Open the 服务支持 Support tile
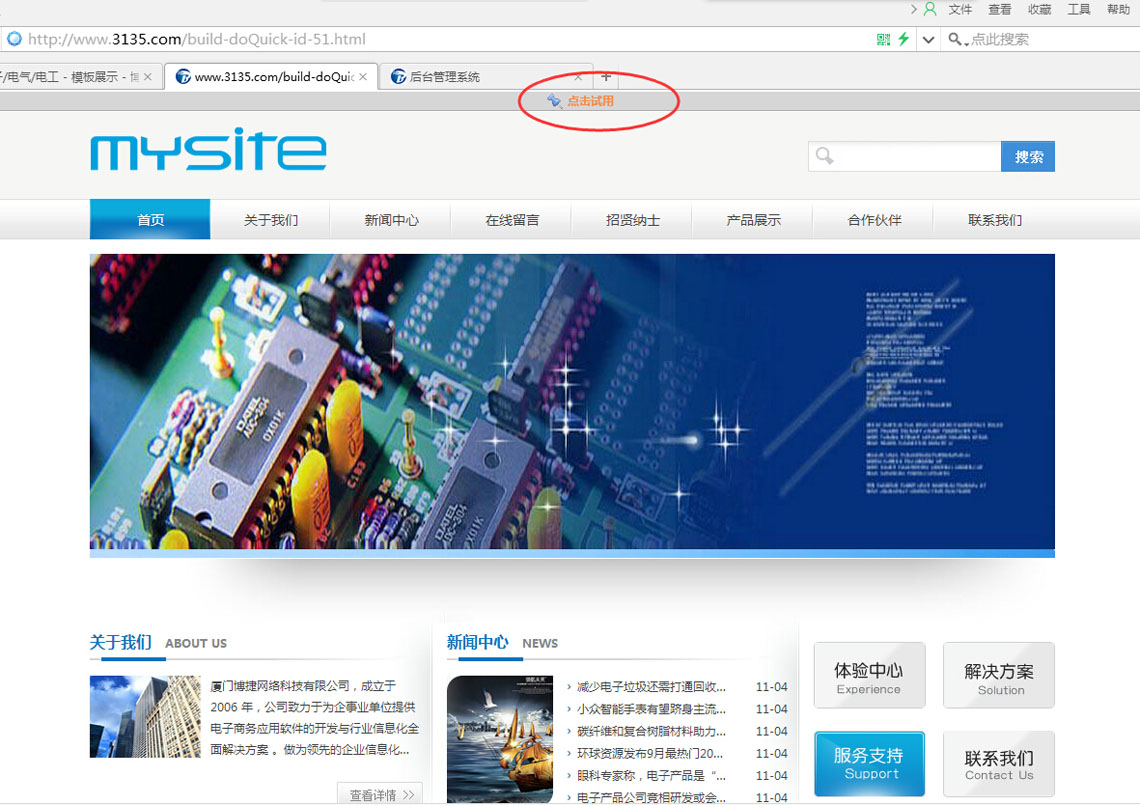The image size is (1140, 805). [870, 763]
